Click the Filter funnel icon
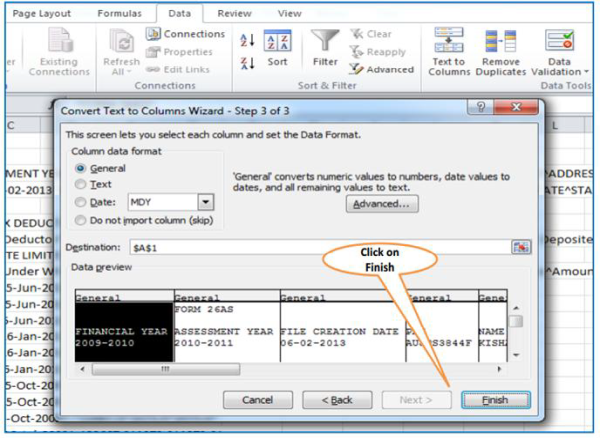Image resolution: width=600 pixels, height=438 pixels. [x=324, y=41]
